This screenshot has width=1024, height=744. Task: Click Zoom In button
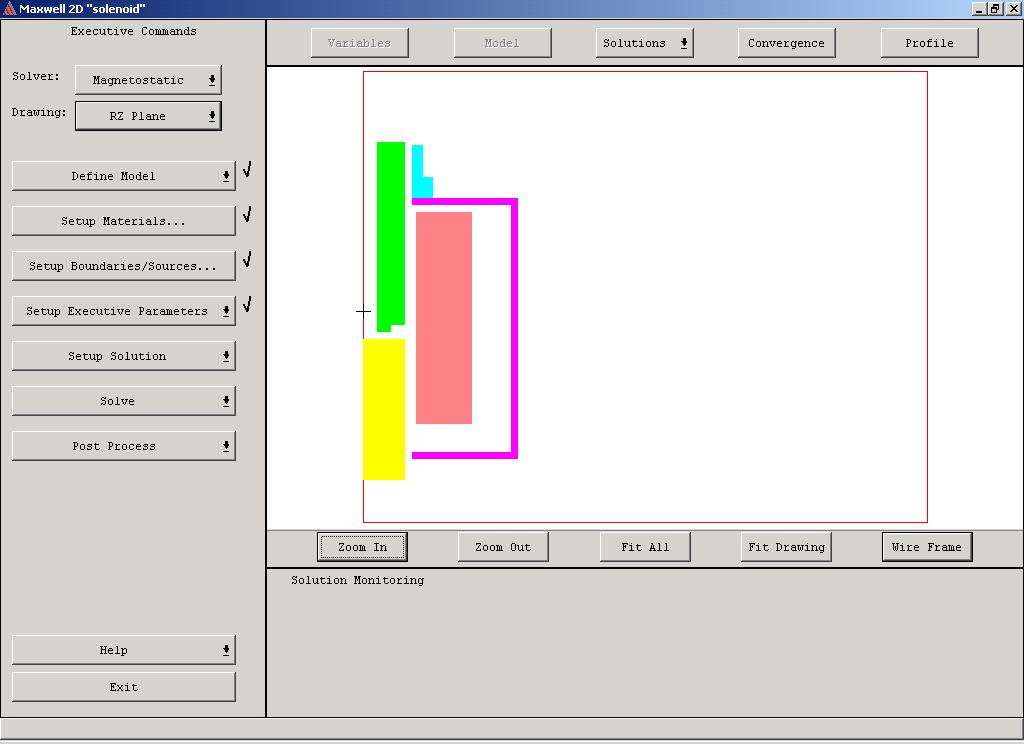click(362, 547)
